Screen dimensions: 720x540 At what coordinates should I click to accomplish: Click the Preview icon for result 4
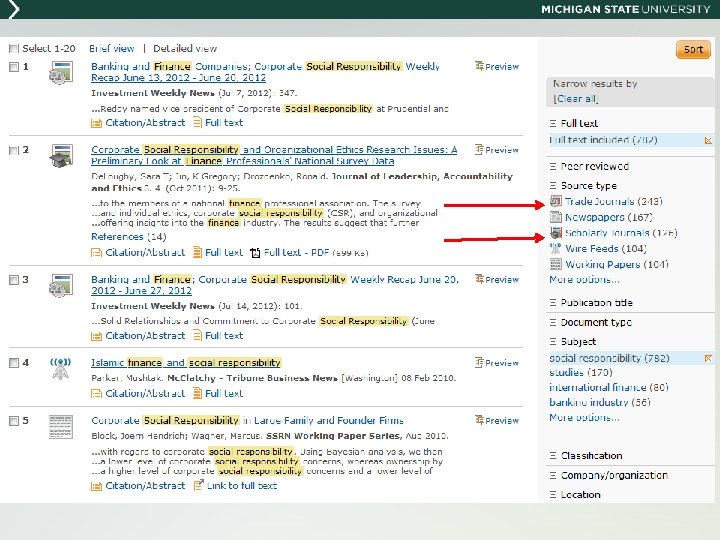479,362
